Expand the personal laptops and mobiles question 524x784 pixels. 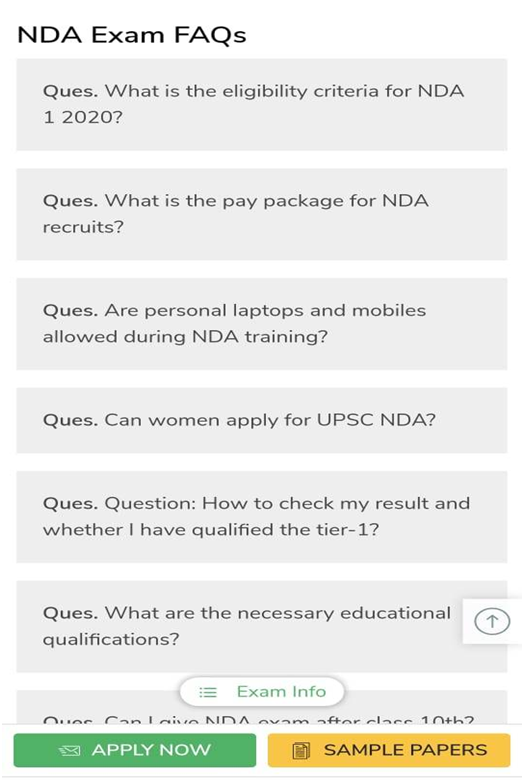pyautogui.click(x=262, y=324)
